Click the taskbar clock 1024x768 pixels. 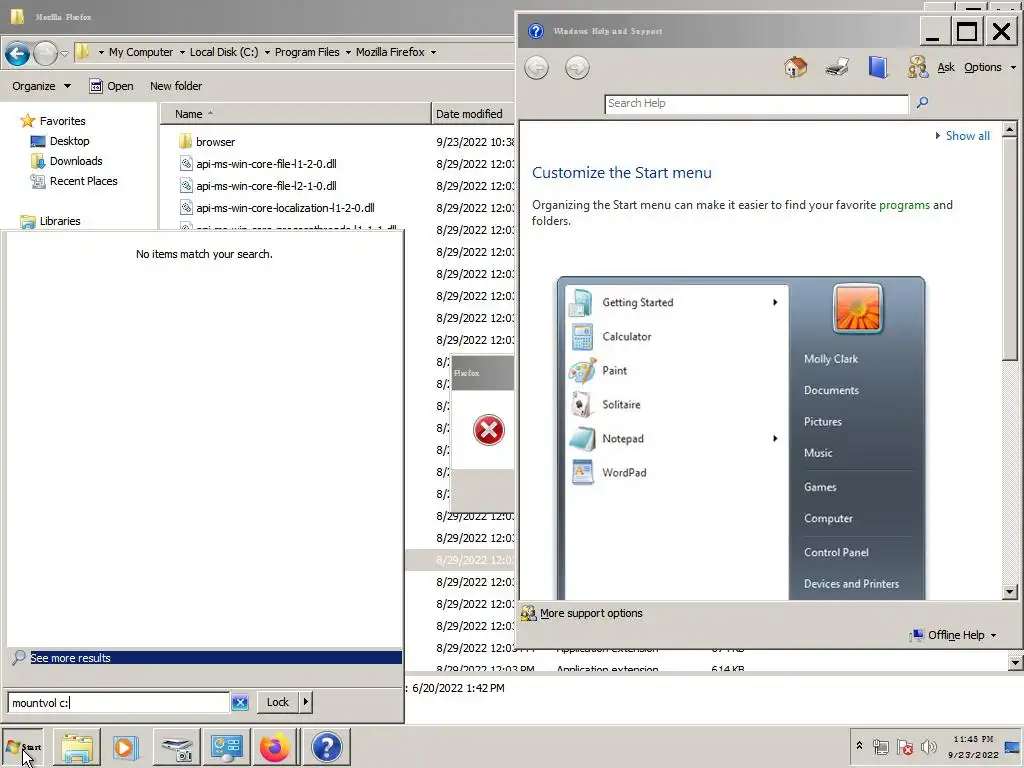pyautogui.click(x=973, y=746)
